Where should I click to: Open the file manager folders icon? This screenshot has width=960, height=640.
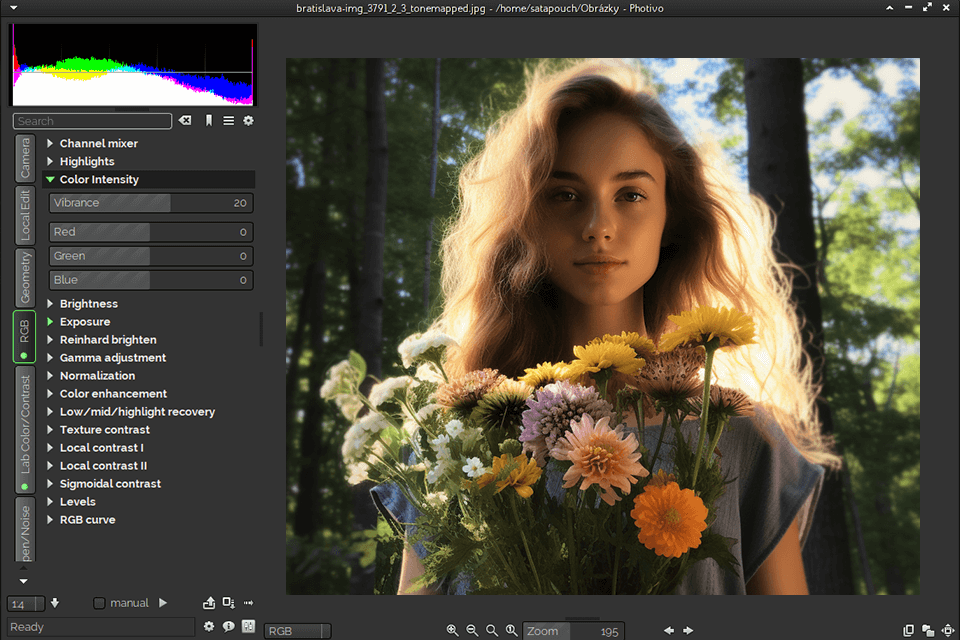point(928,630)
